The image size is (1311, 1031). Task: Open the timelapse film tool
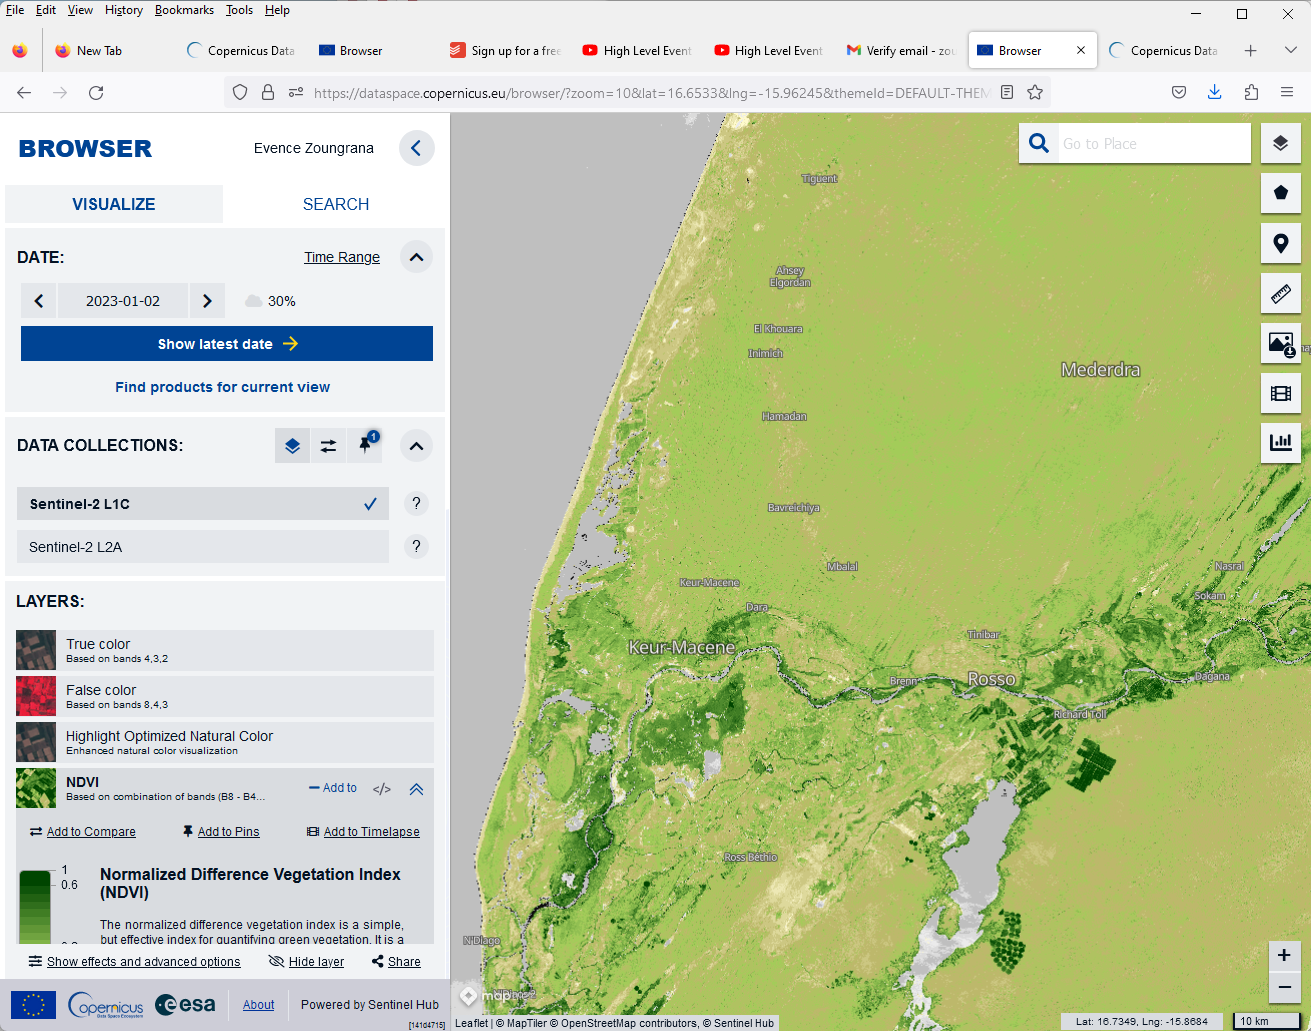point(1280,393)
